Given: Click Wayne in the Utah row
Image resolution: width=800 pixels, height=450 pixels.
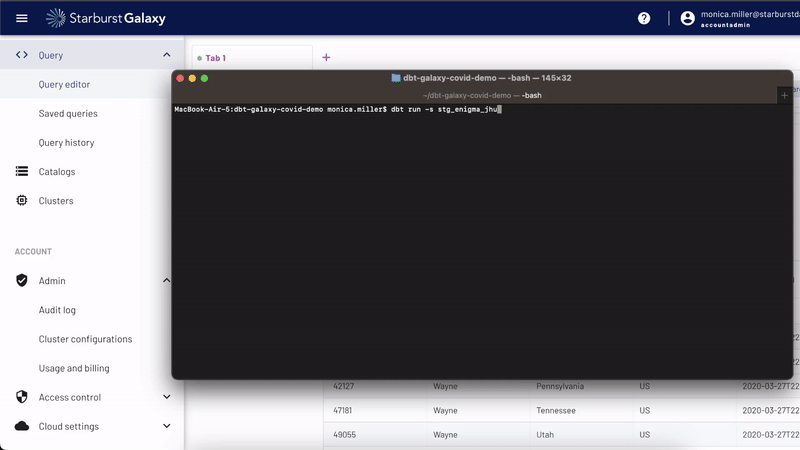Looking at the screenshot, I should [445, 435].
